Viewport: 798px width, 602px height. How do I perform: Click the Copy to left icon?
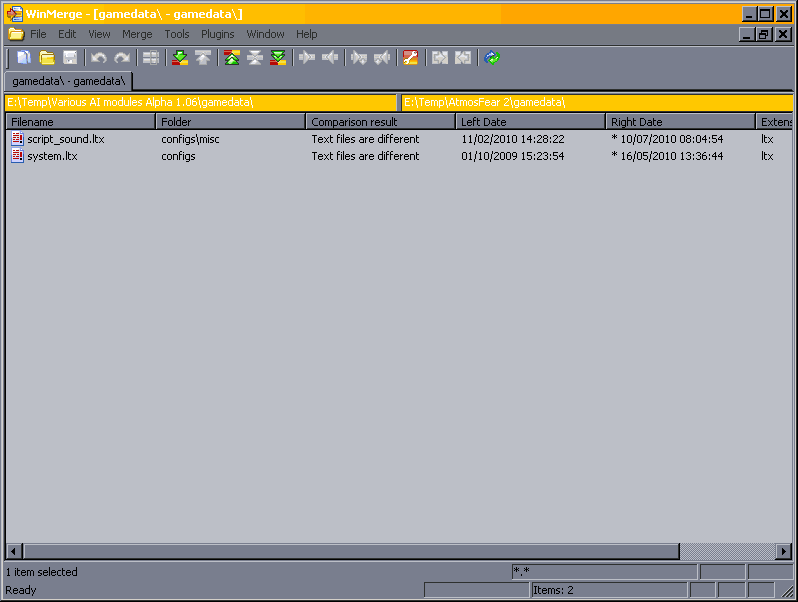(x=330, y=58)
